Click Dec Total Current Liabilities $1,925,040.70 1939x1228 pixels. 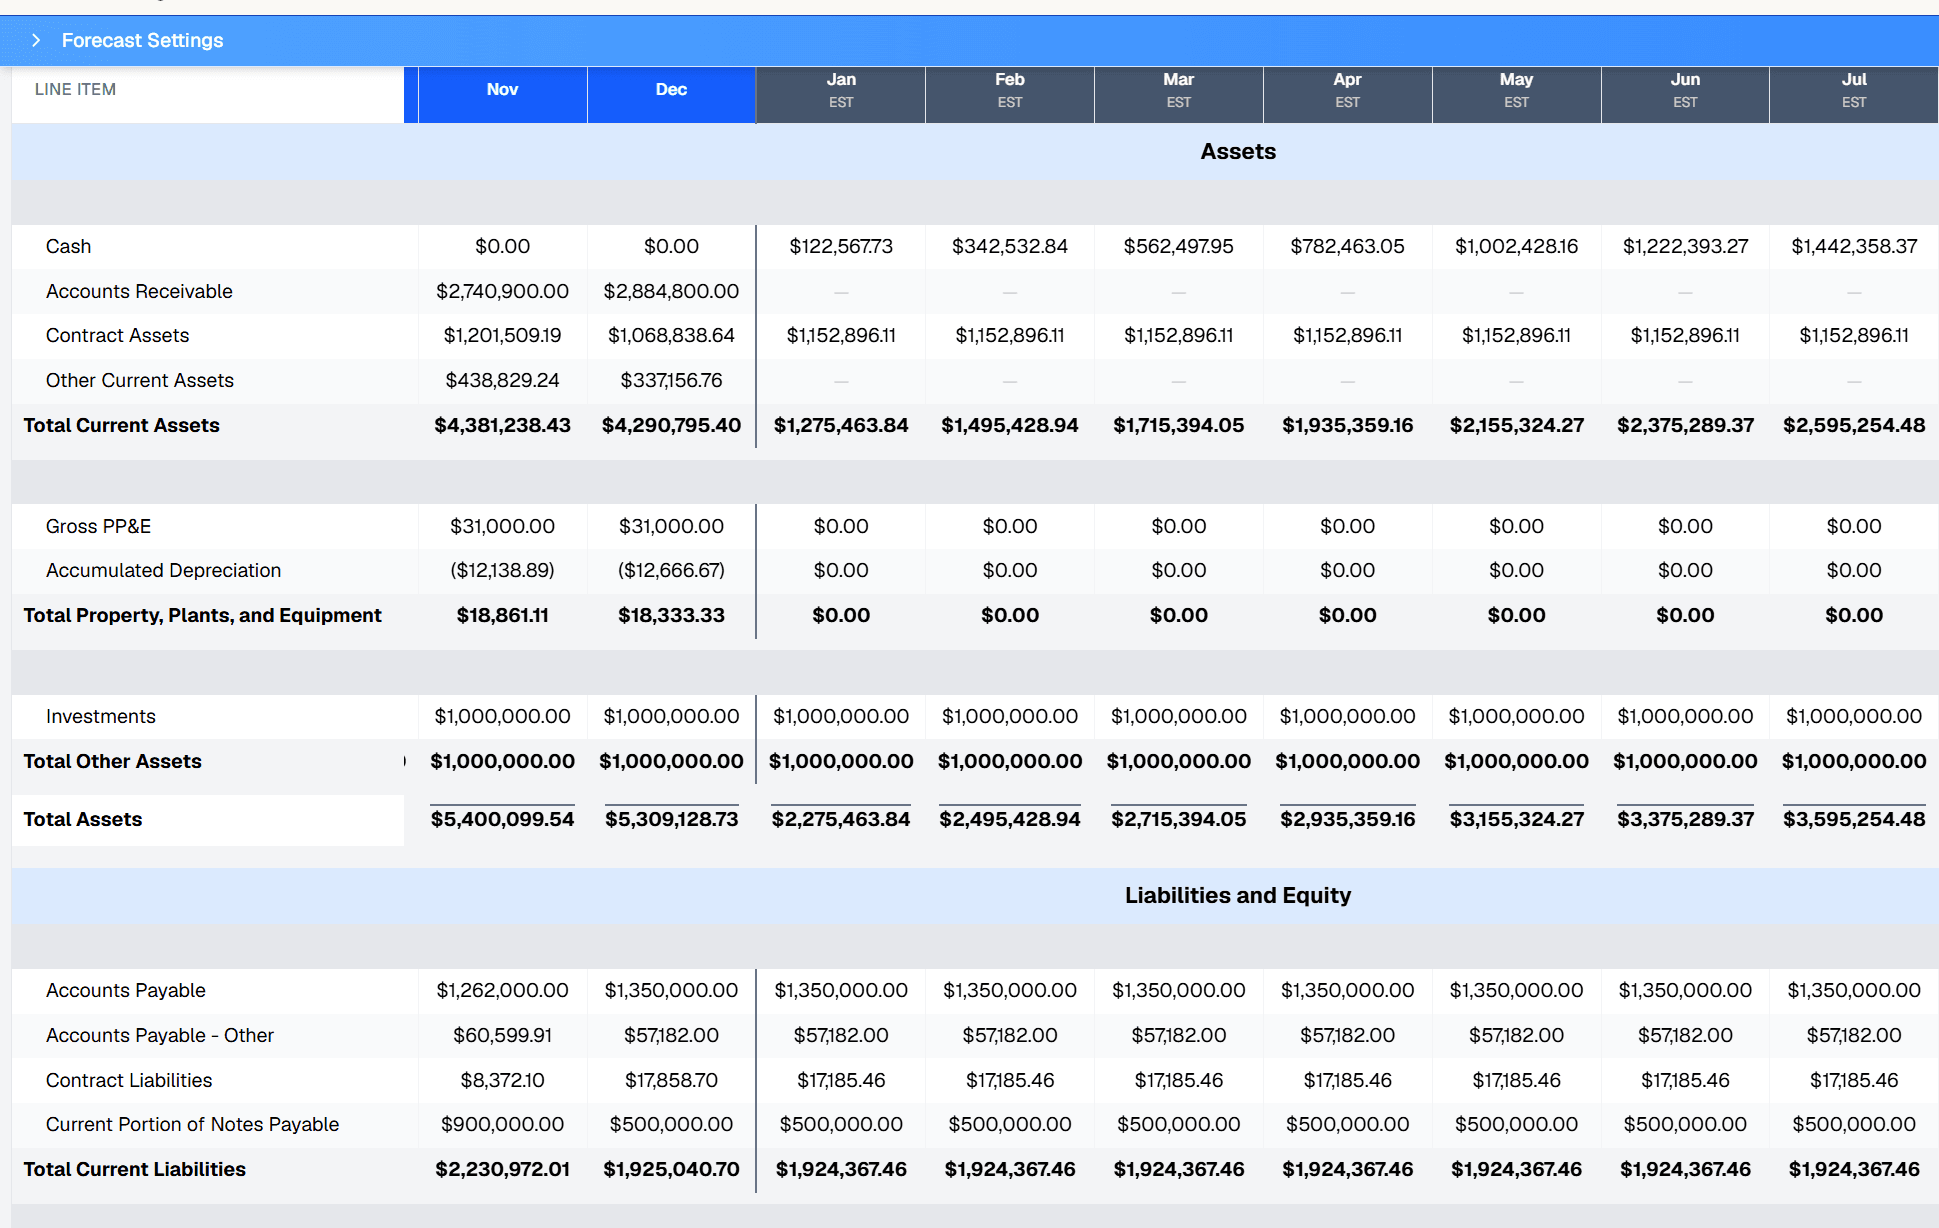[x=671, y=1169]
